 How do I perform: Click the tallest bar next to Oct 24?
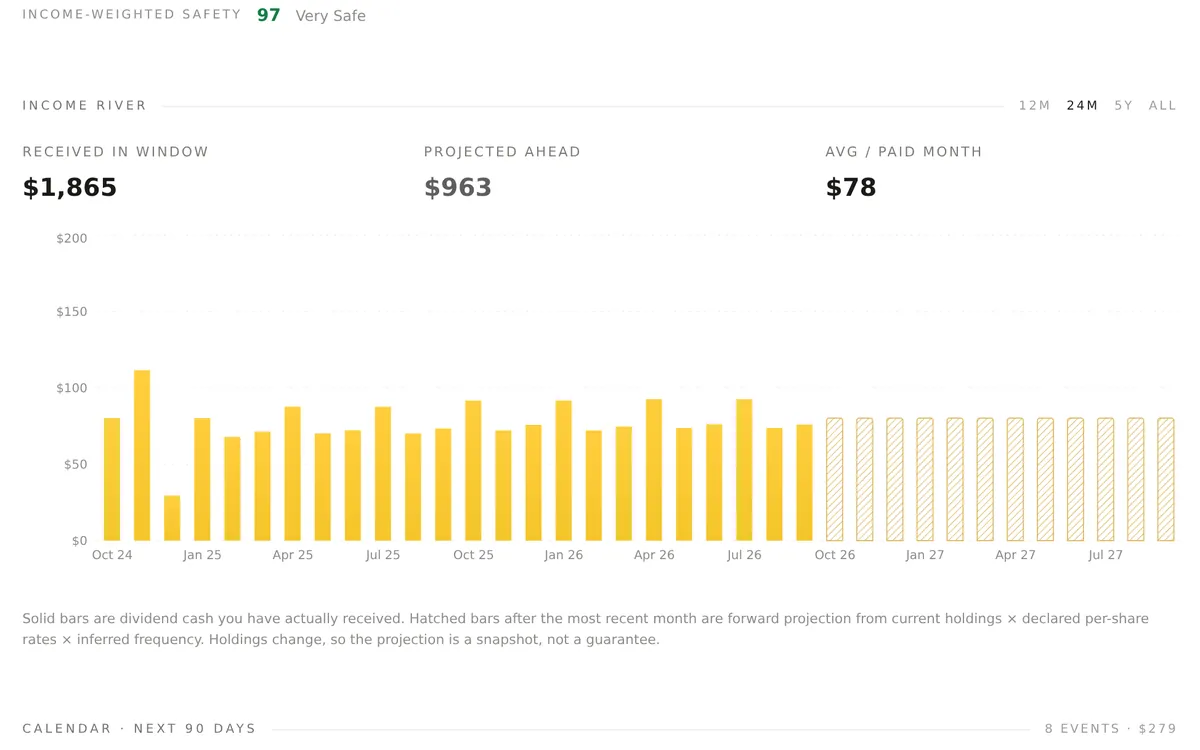(x=142, y=456)
